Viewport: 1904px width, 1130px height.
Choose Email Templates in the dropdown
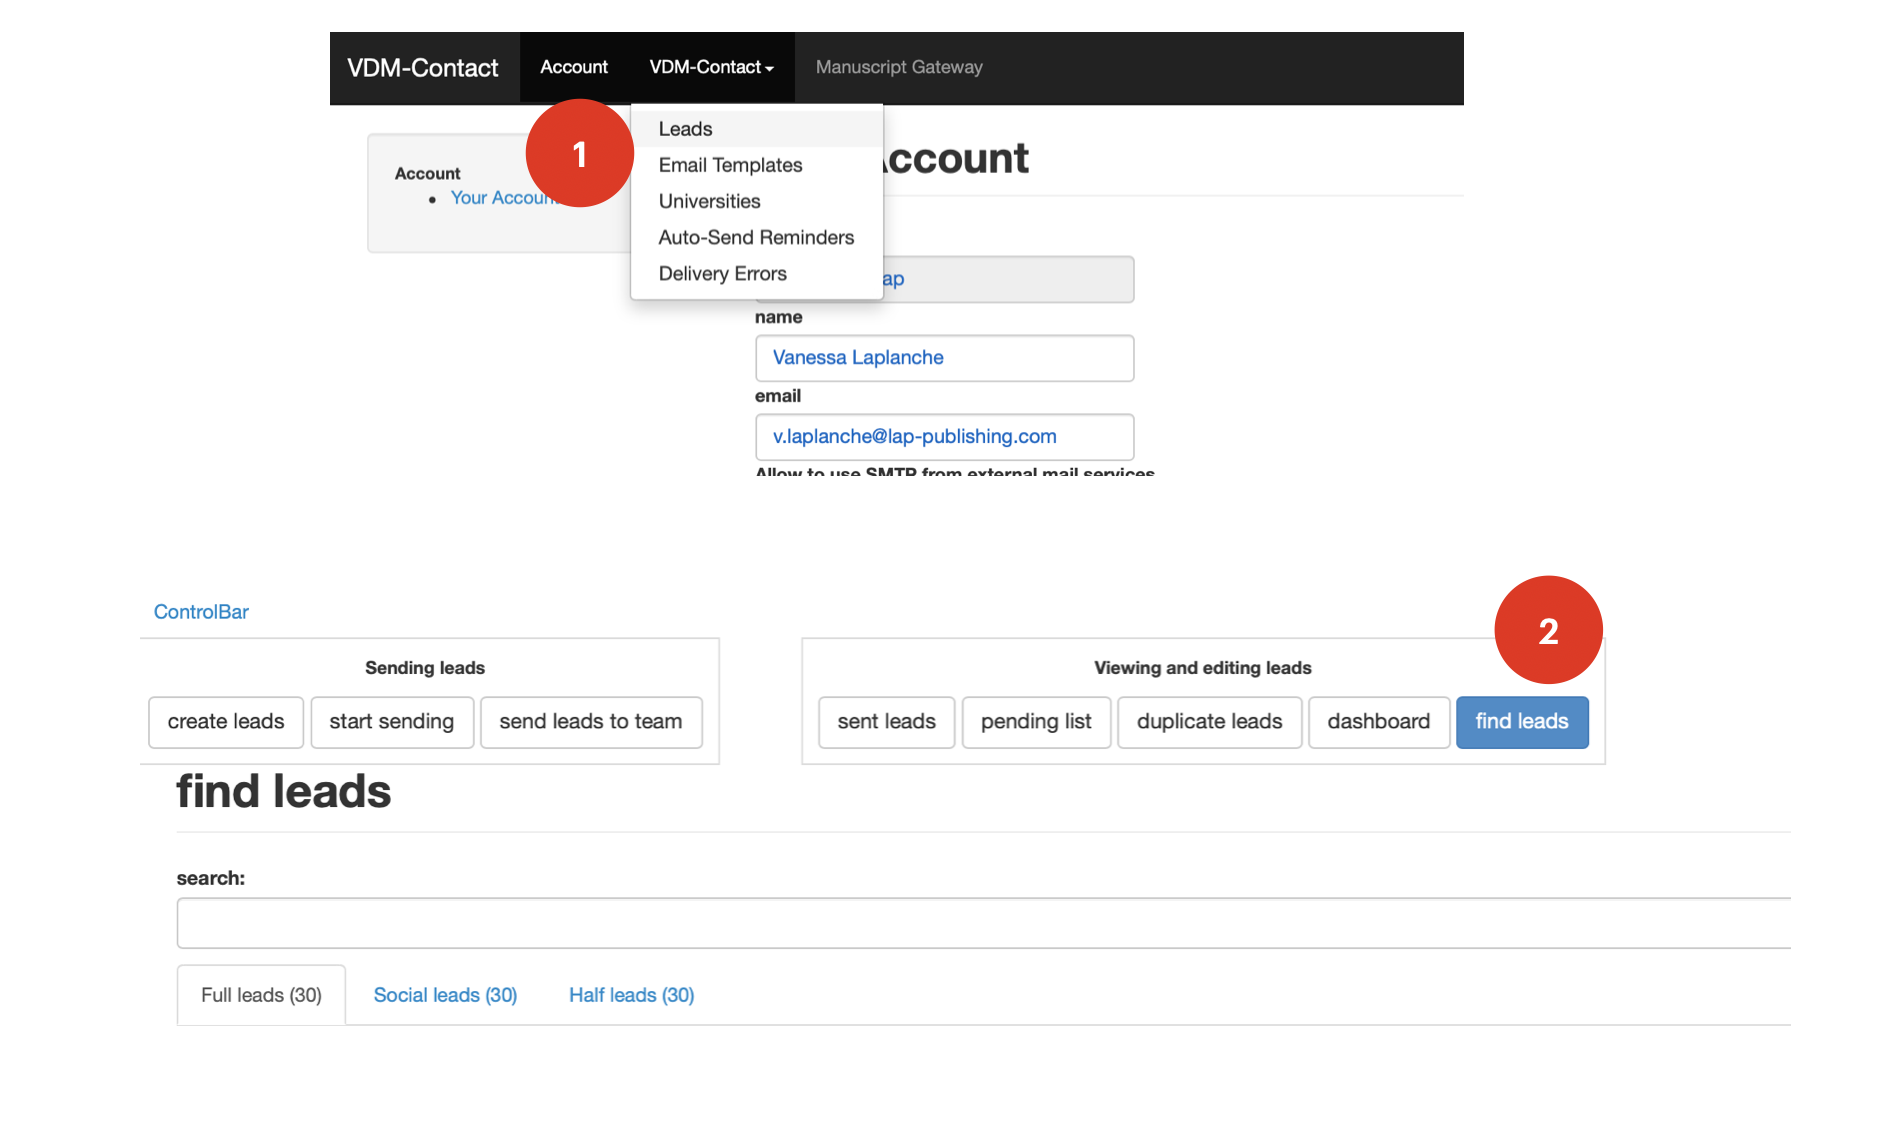(x=730, y=165)
